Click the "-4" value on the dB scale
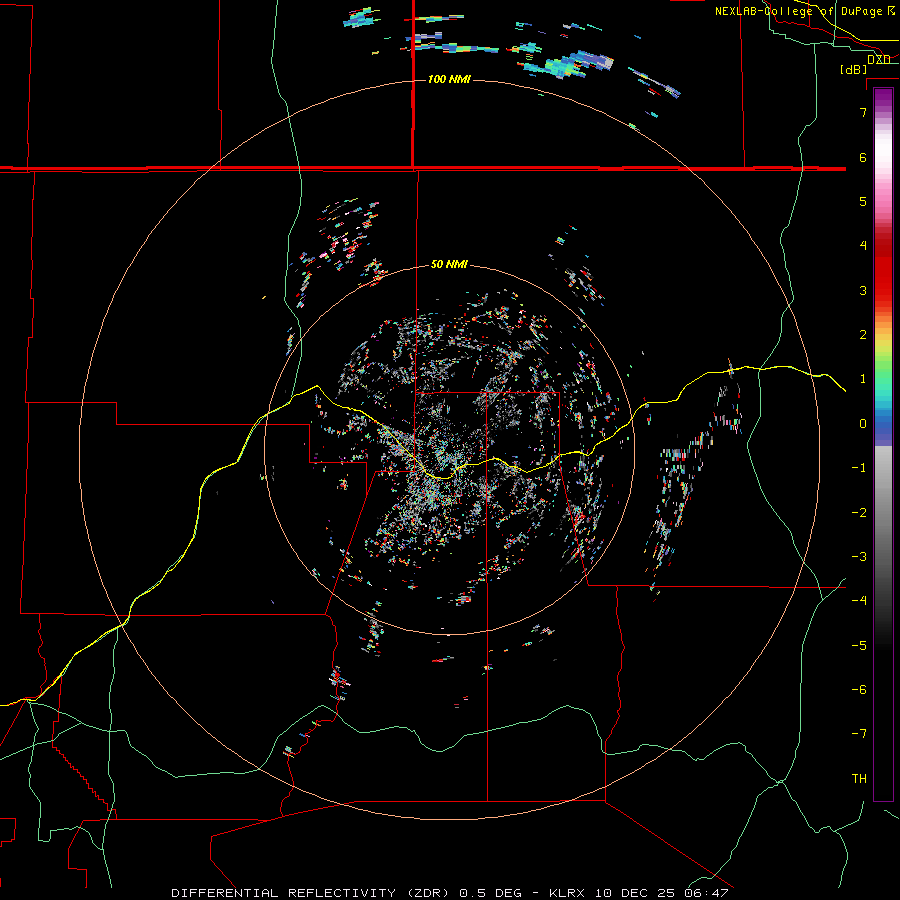900x900 pixels. click(859, 601)
